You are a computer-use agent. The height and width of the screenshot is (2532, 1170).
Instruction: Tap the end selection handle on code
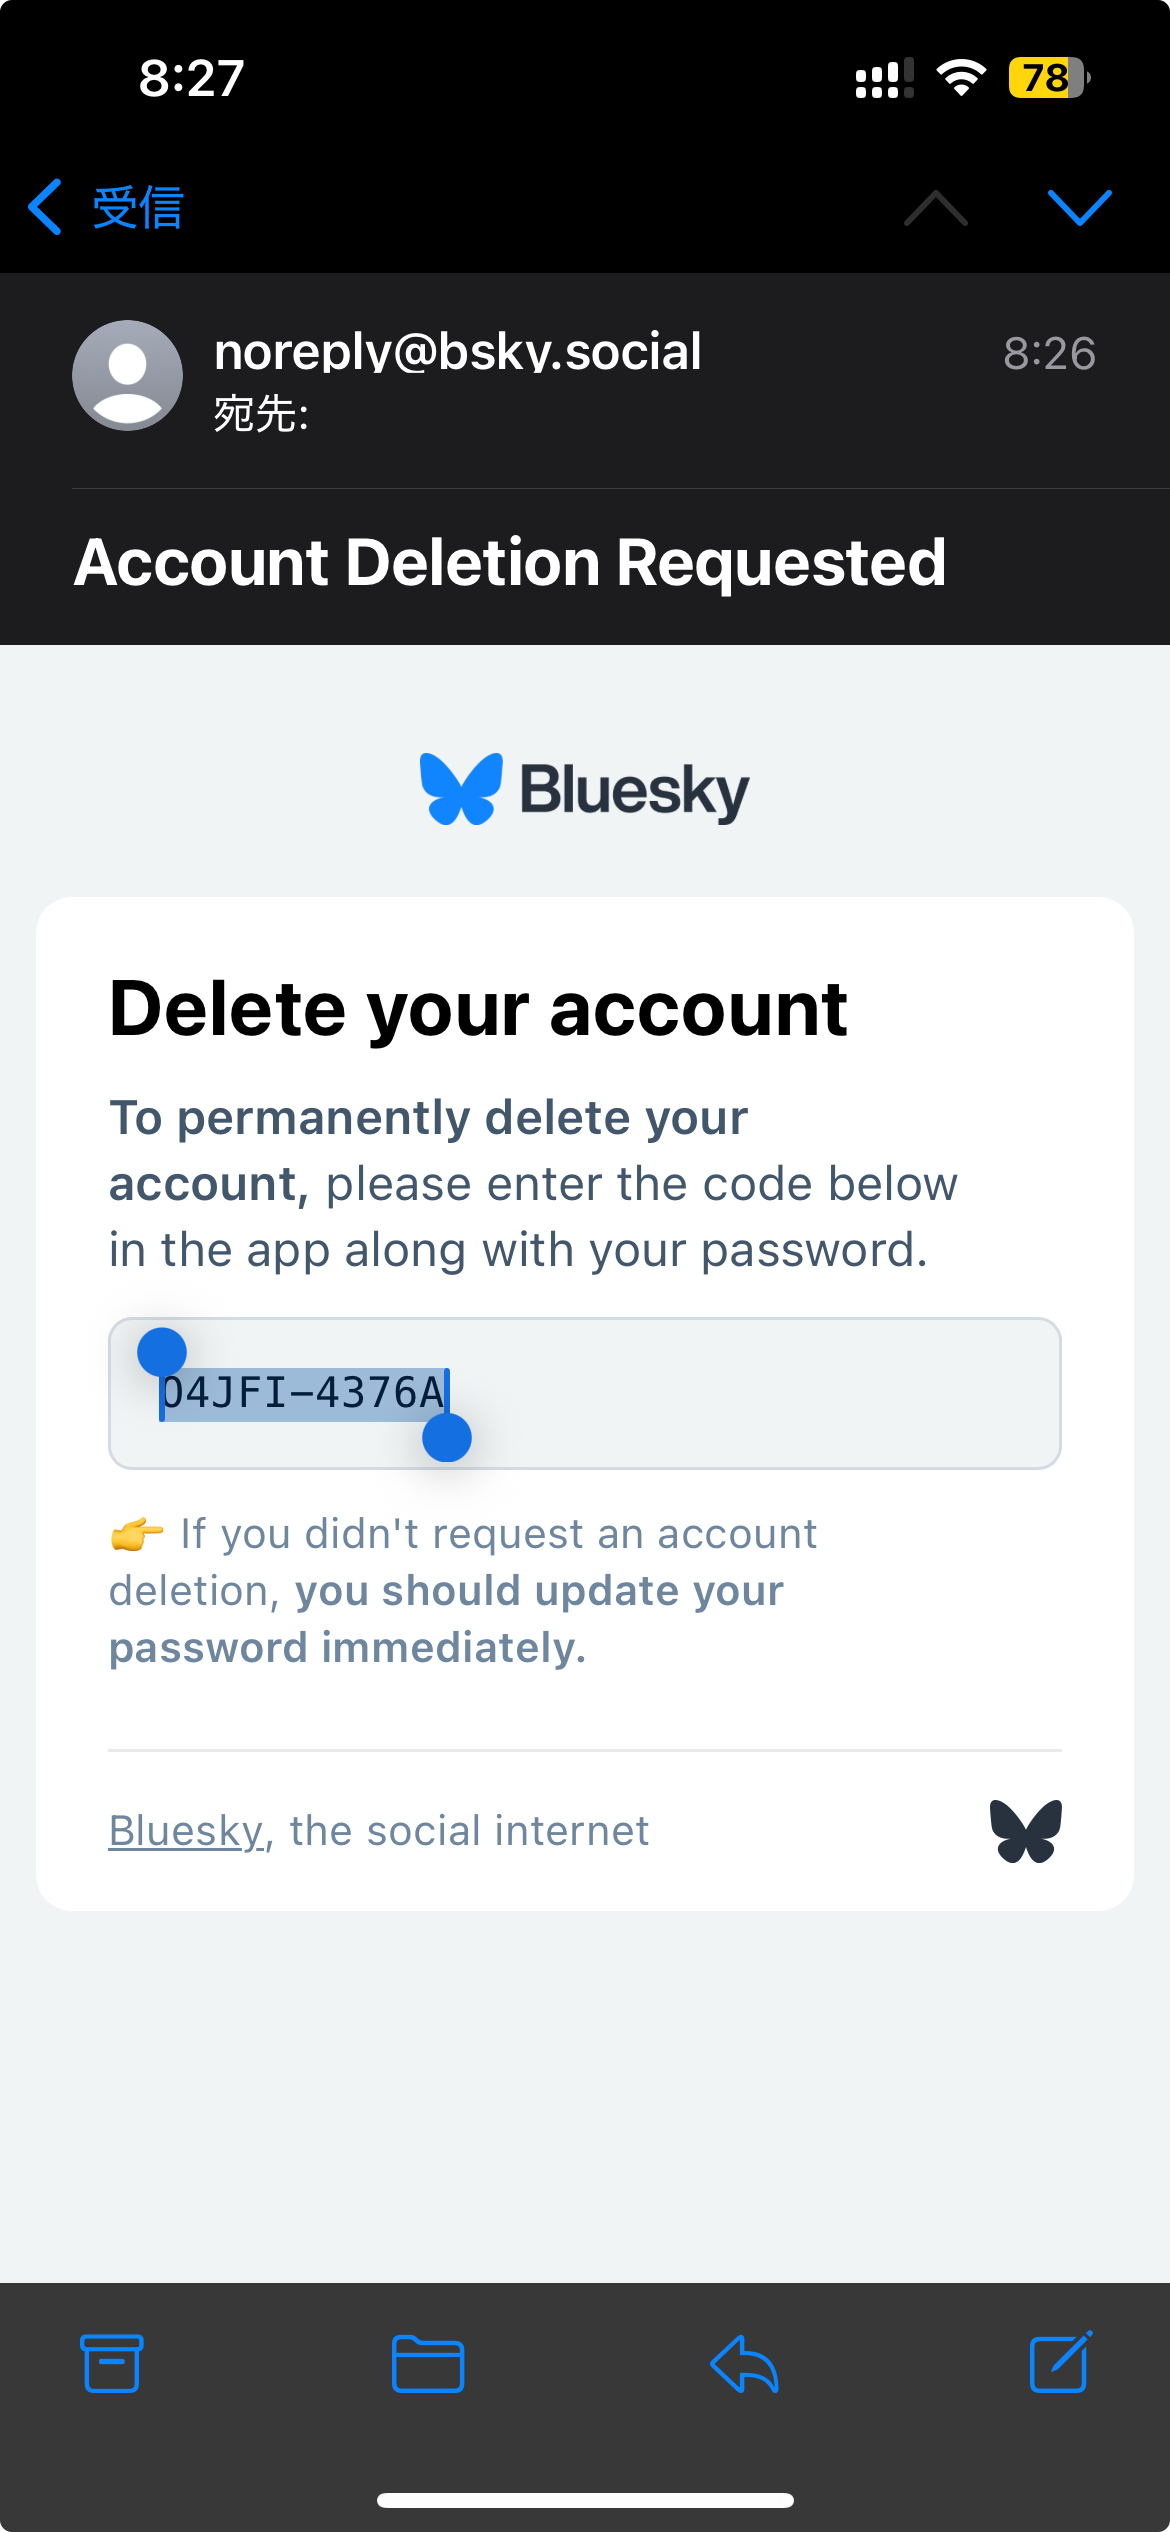click(x=447, y=1437)
